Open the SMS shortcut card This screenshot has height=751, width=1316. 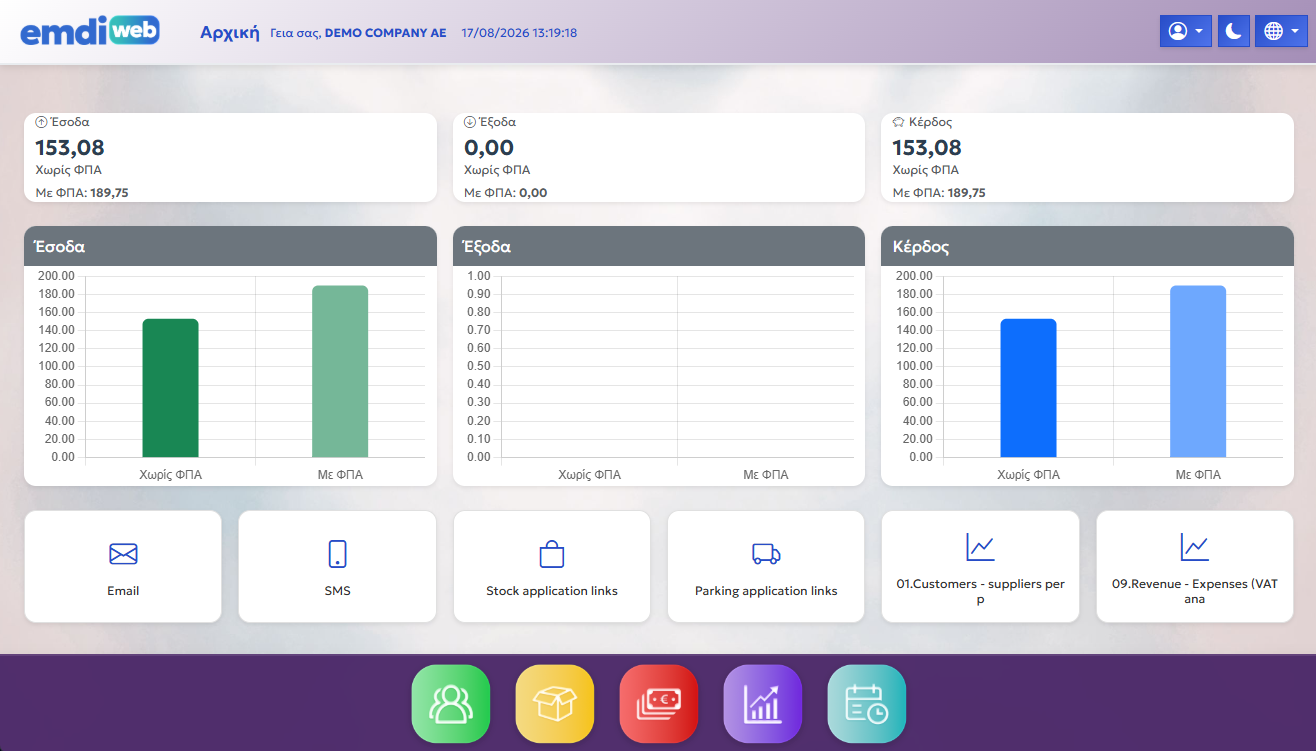coord(338,567)
